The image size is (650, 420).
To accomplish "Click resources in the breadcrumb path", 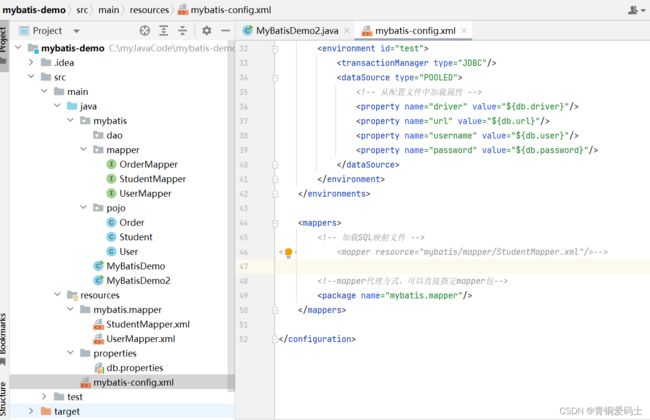I will coord(149,10).
